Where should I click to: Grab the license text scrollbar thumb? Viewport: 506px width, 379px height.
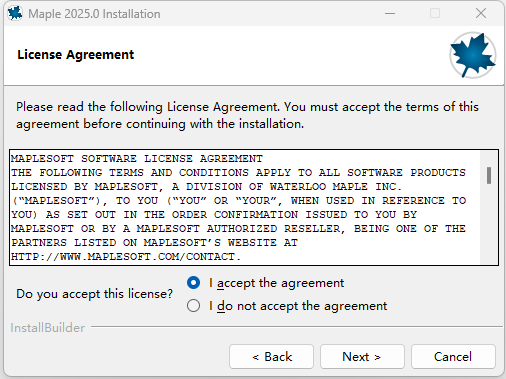[489, 175]
